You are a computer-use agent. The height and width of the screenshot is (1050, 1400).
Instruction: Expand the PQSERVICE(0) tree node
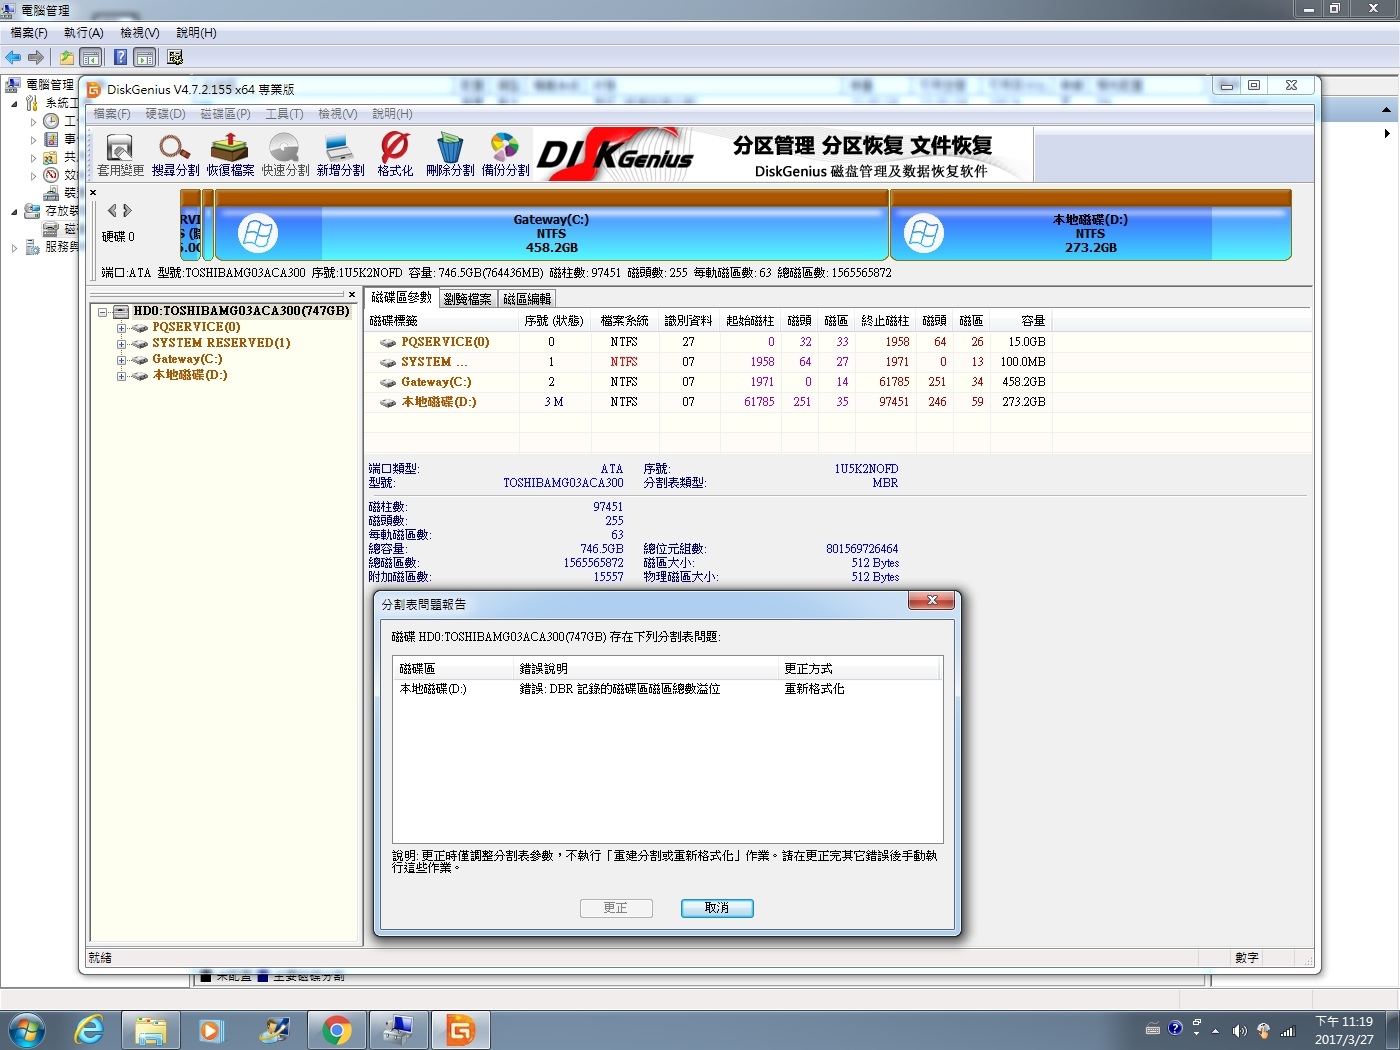click(121, 327)
